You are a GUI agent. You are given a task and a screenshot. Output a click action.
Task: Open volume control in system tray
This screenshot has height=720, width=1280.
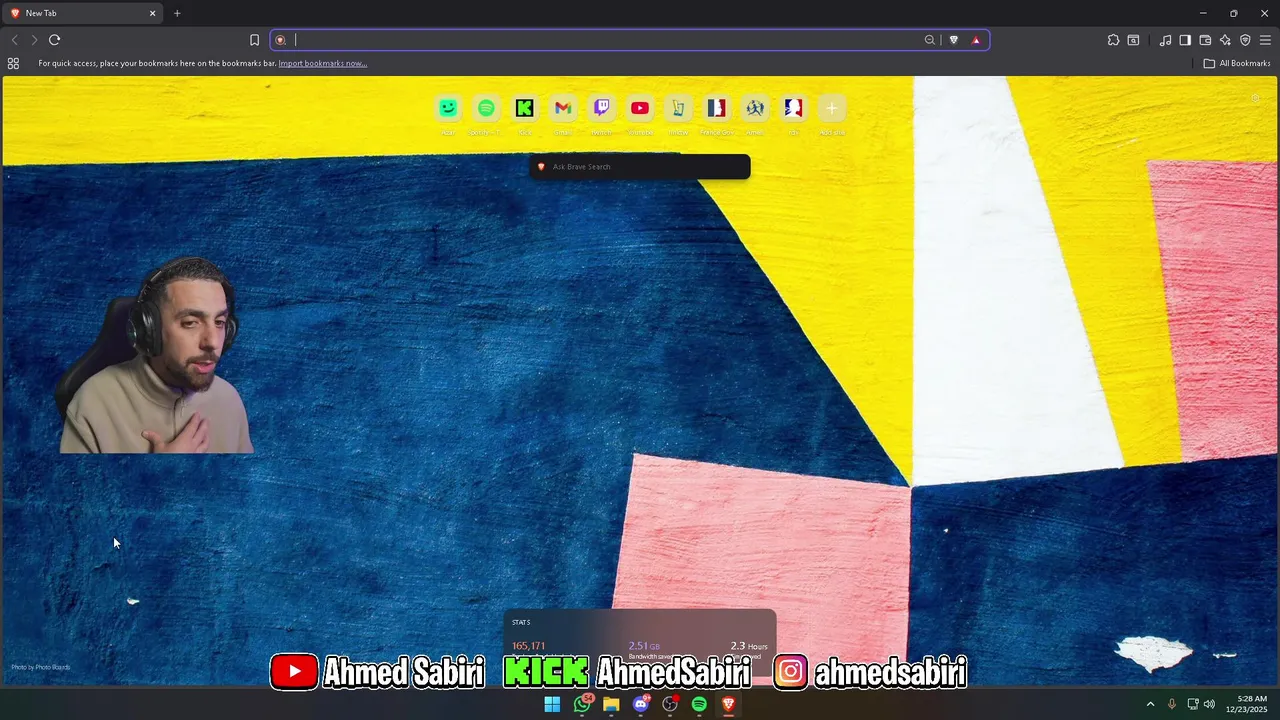pyautogui.click(x=1210, y=704)
